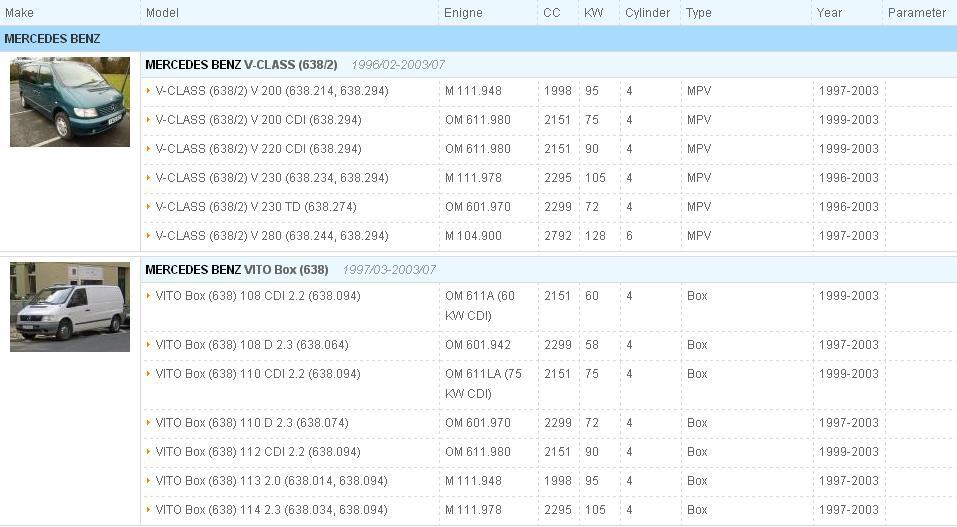Select the MERCEDES BENZ V-CLASS (638/2) heading

pyautogui.click(x=241, y=65)
